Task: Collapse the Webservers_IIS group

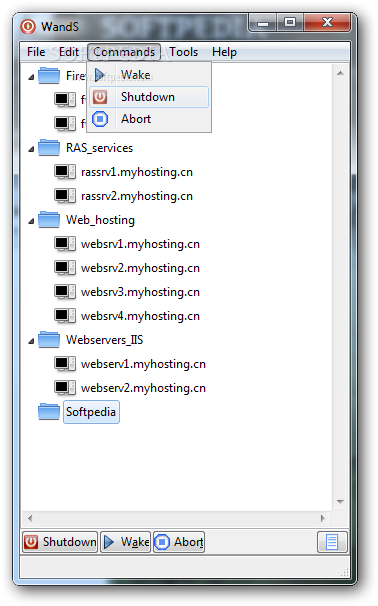Action: 31,341
